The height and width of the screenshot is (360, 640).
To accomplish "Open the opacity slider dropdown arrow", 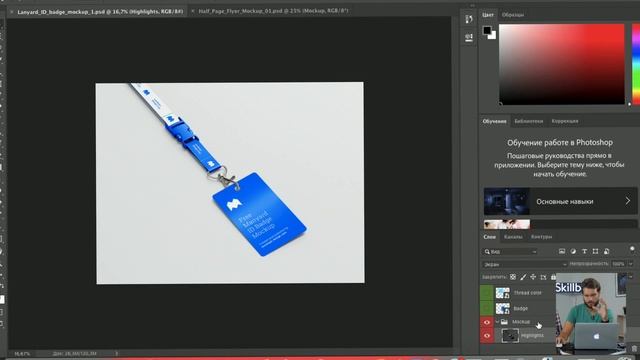I will (631, 264).
